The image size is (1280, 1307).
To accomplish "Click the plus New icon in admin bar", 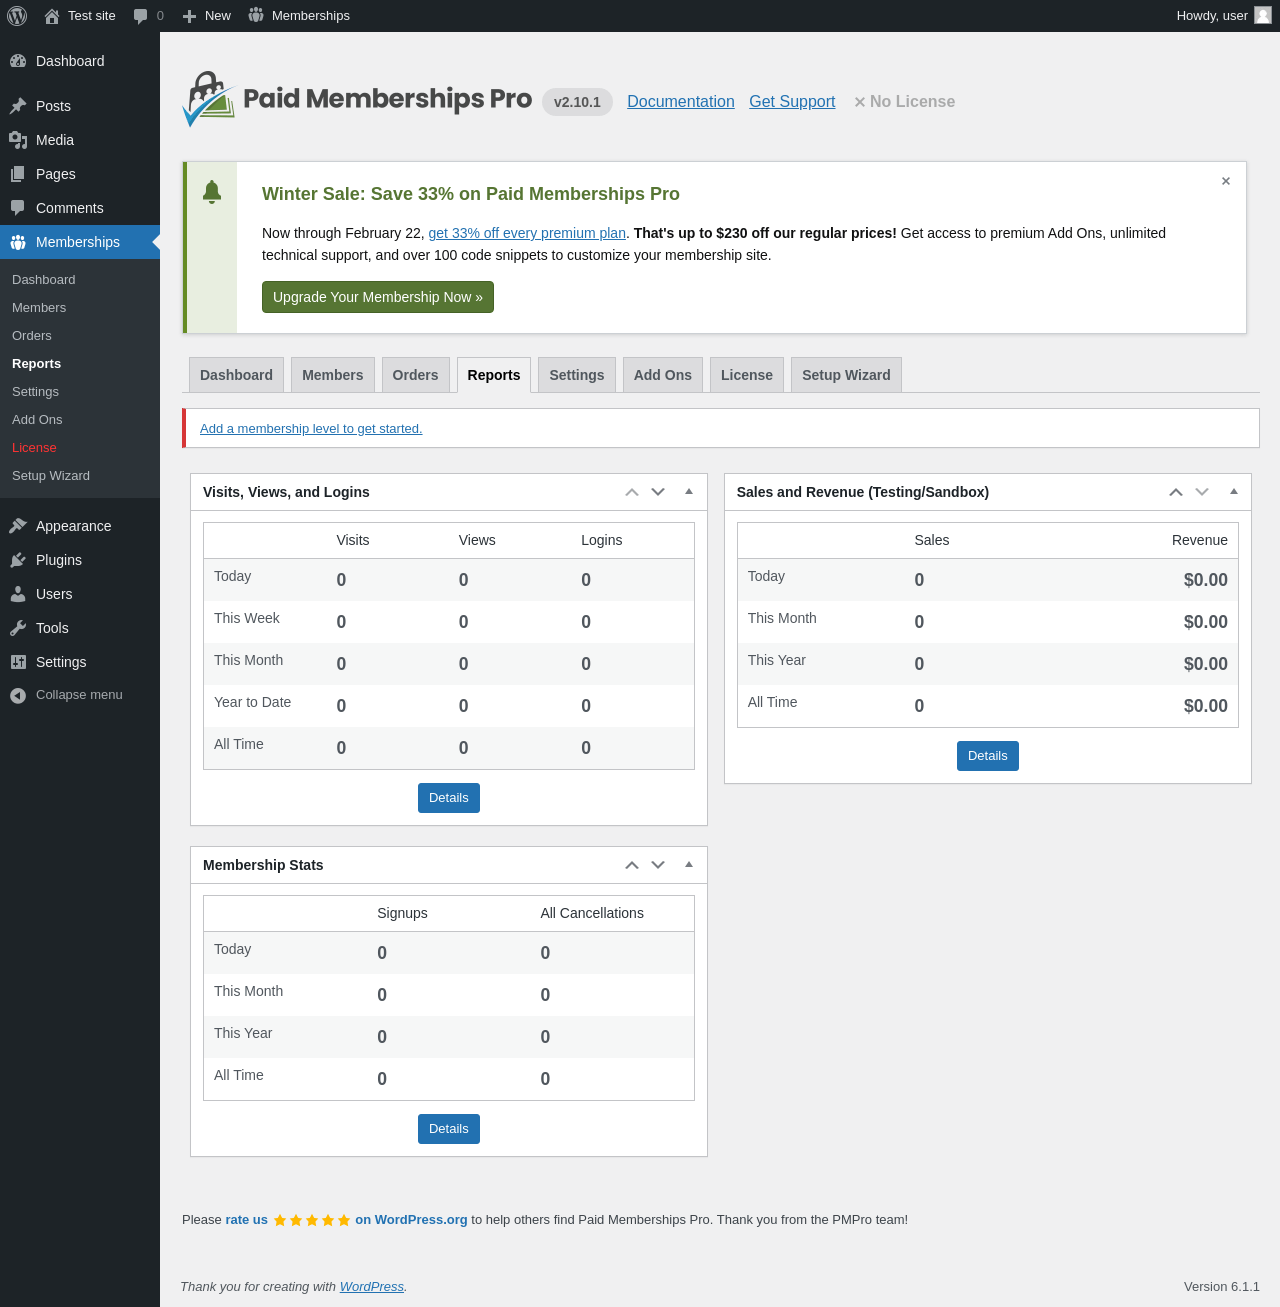I will (189, 16).
